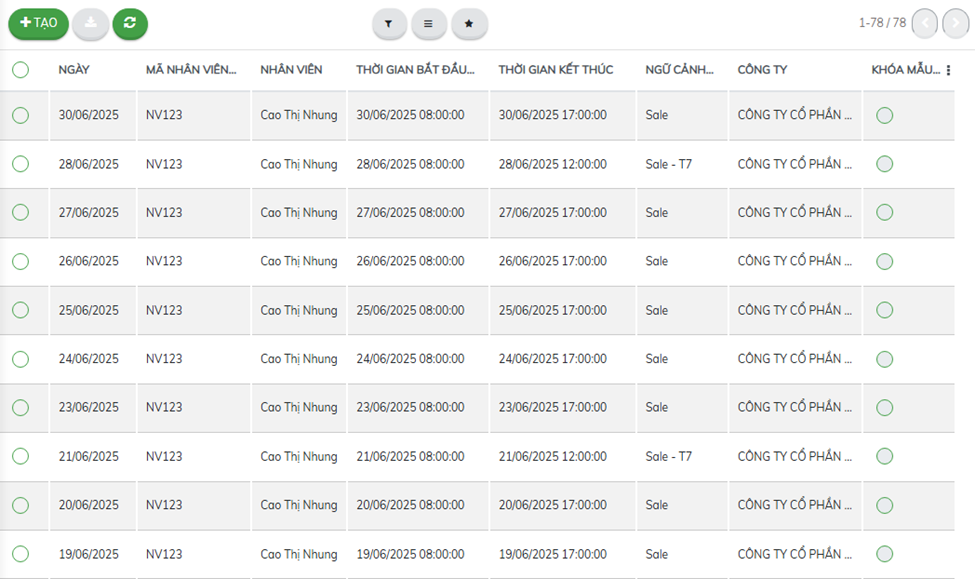Click company cell in 24/06/2025 row

tap(795, 358)
